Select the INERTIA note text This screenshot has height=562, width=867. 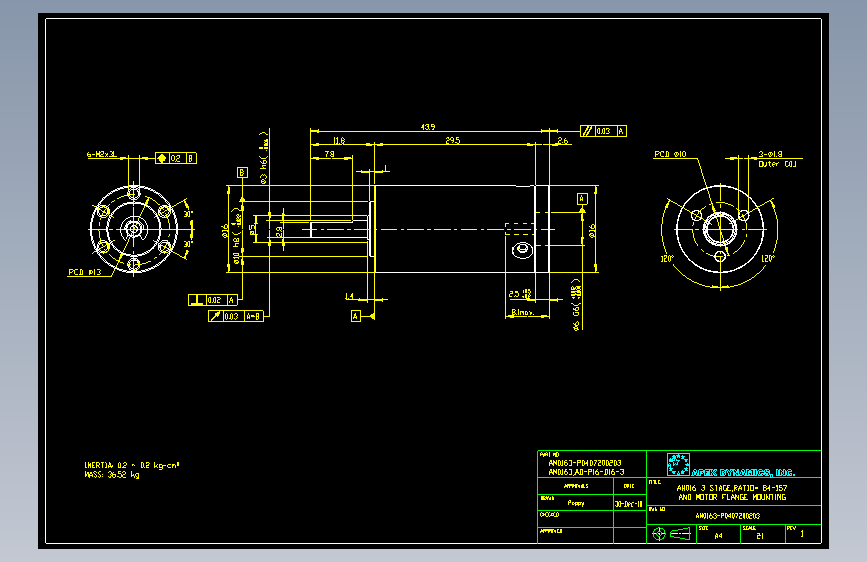(x=132, y=465)
